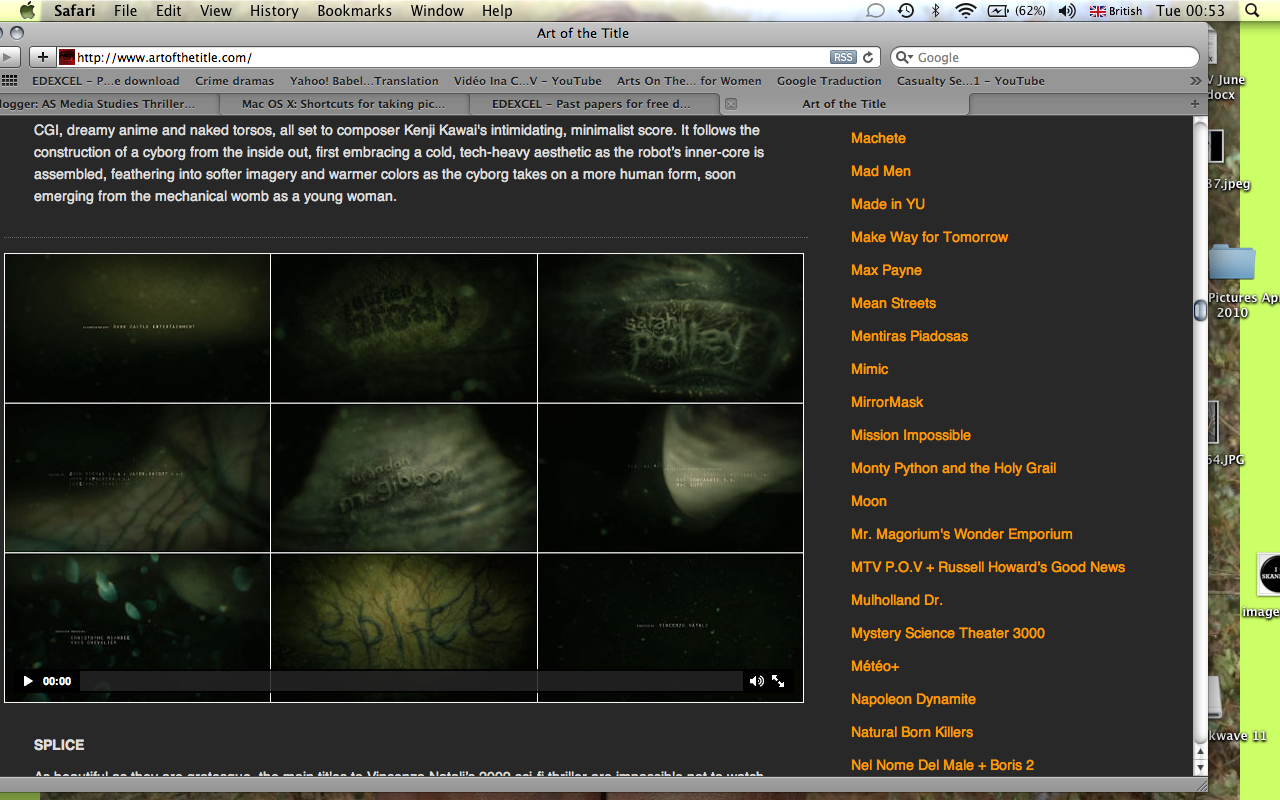Open the Moon link
The image size is (1280, 800).
(x=869, y=501)
